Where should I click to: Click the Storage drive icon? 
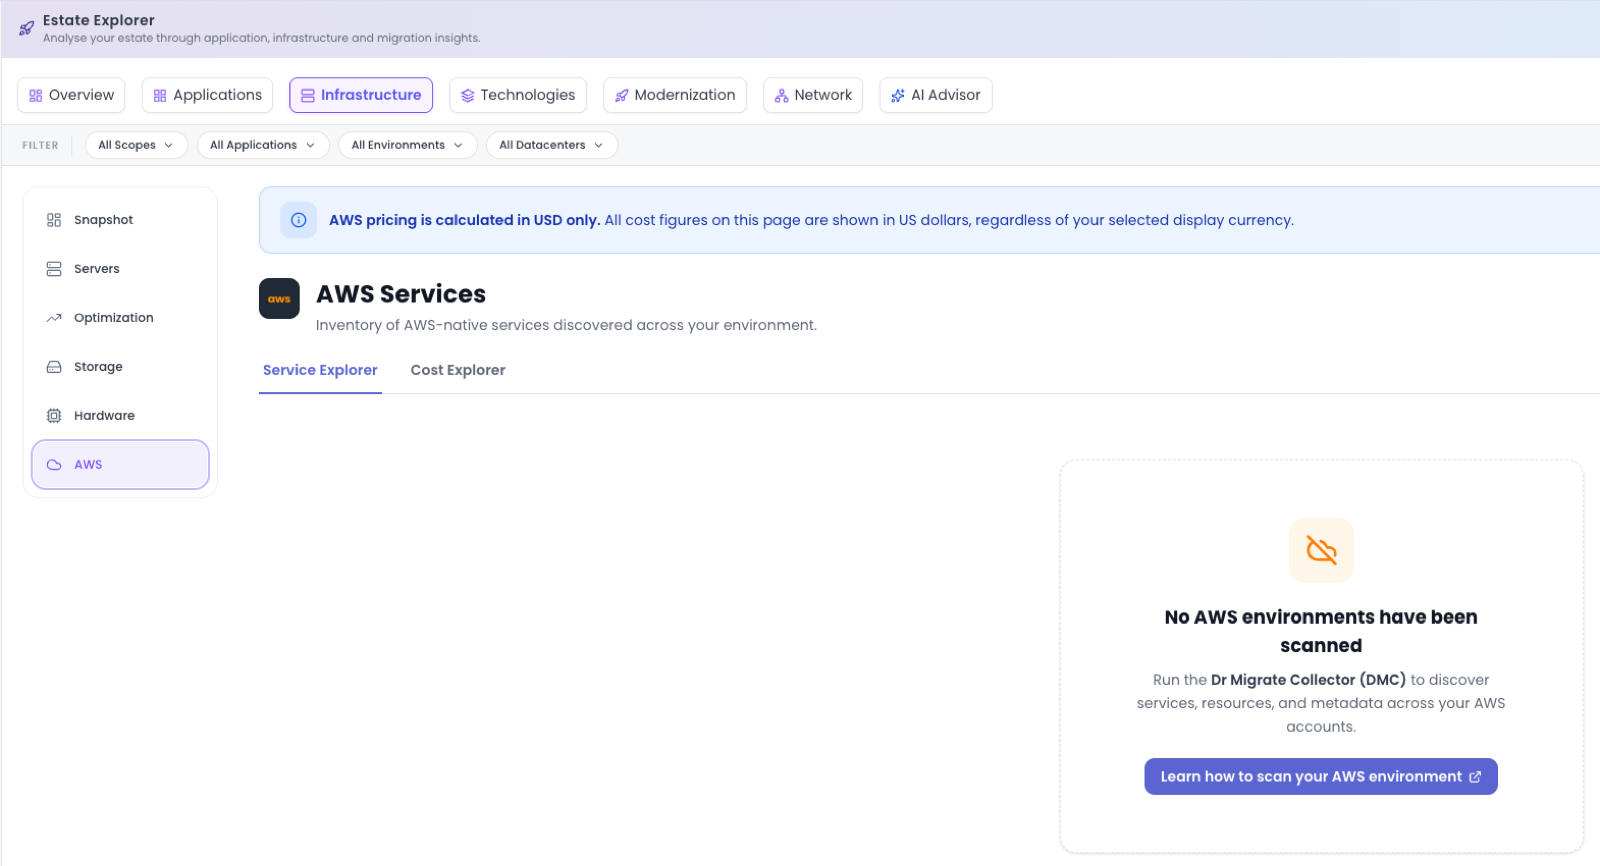point(54,367)
